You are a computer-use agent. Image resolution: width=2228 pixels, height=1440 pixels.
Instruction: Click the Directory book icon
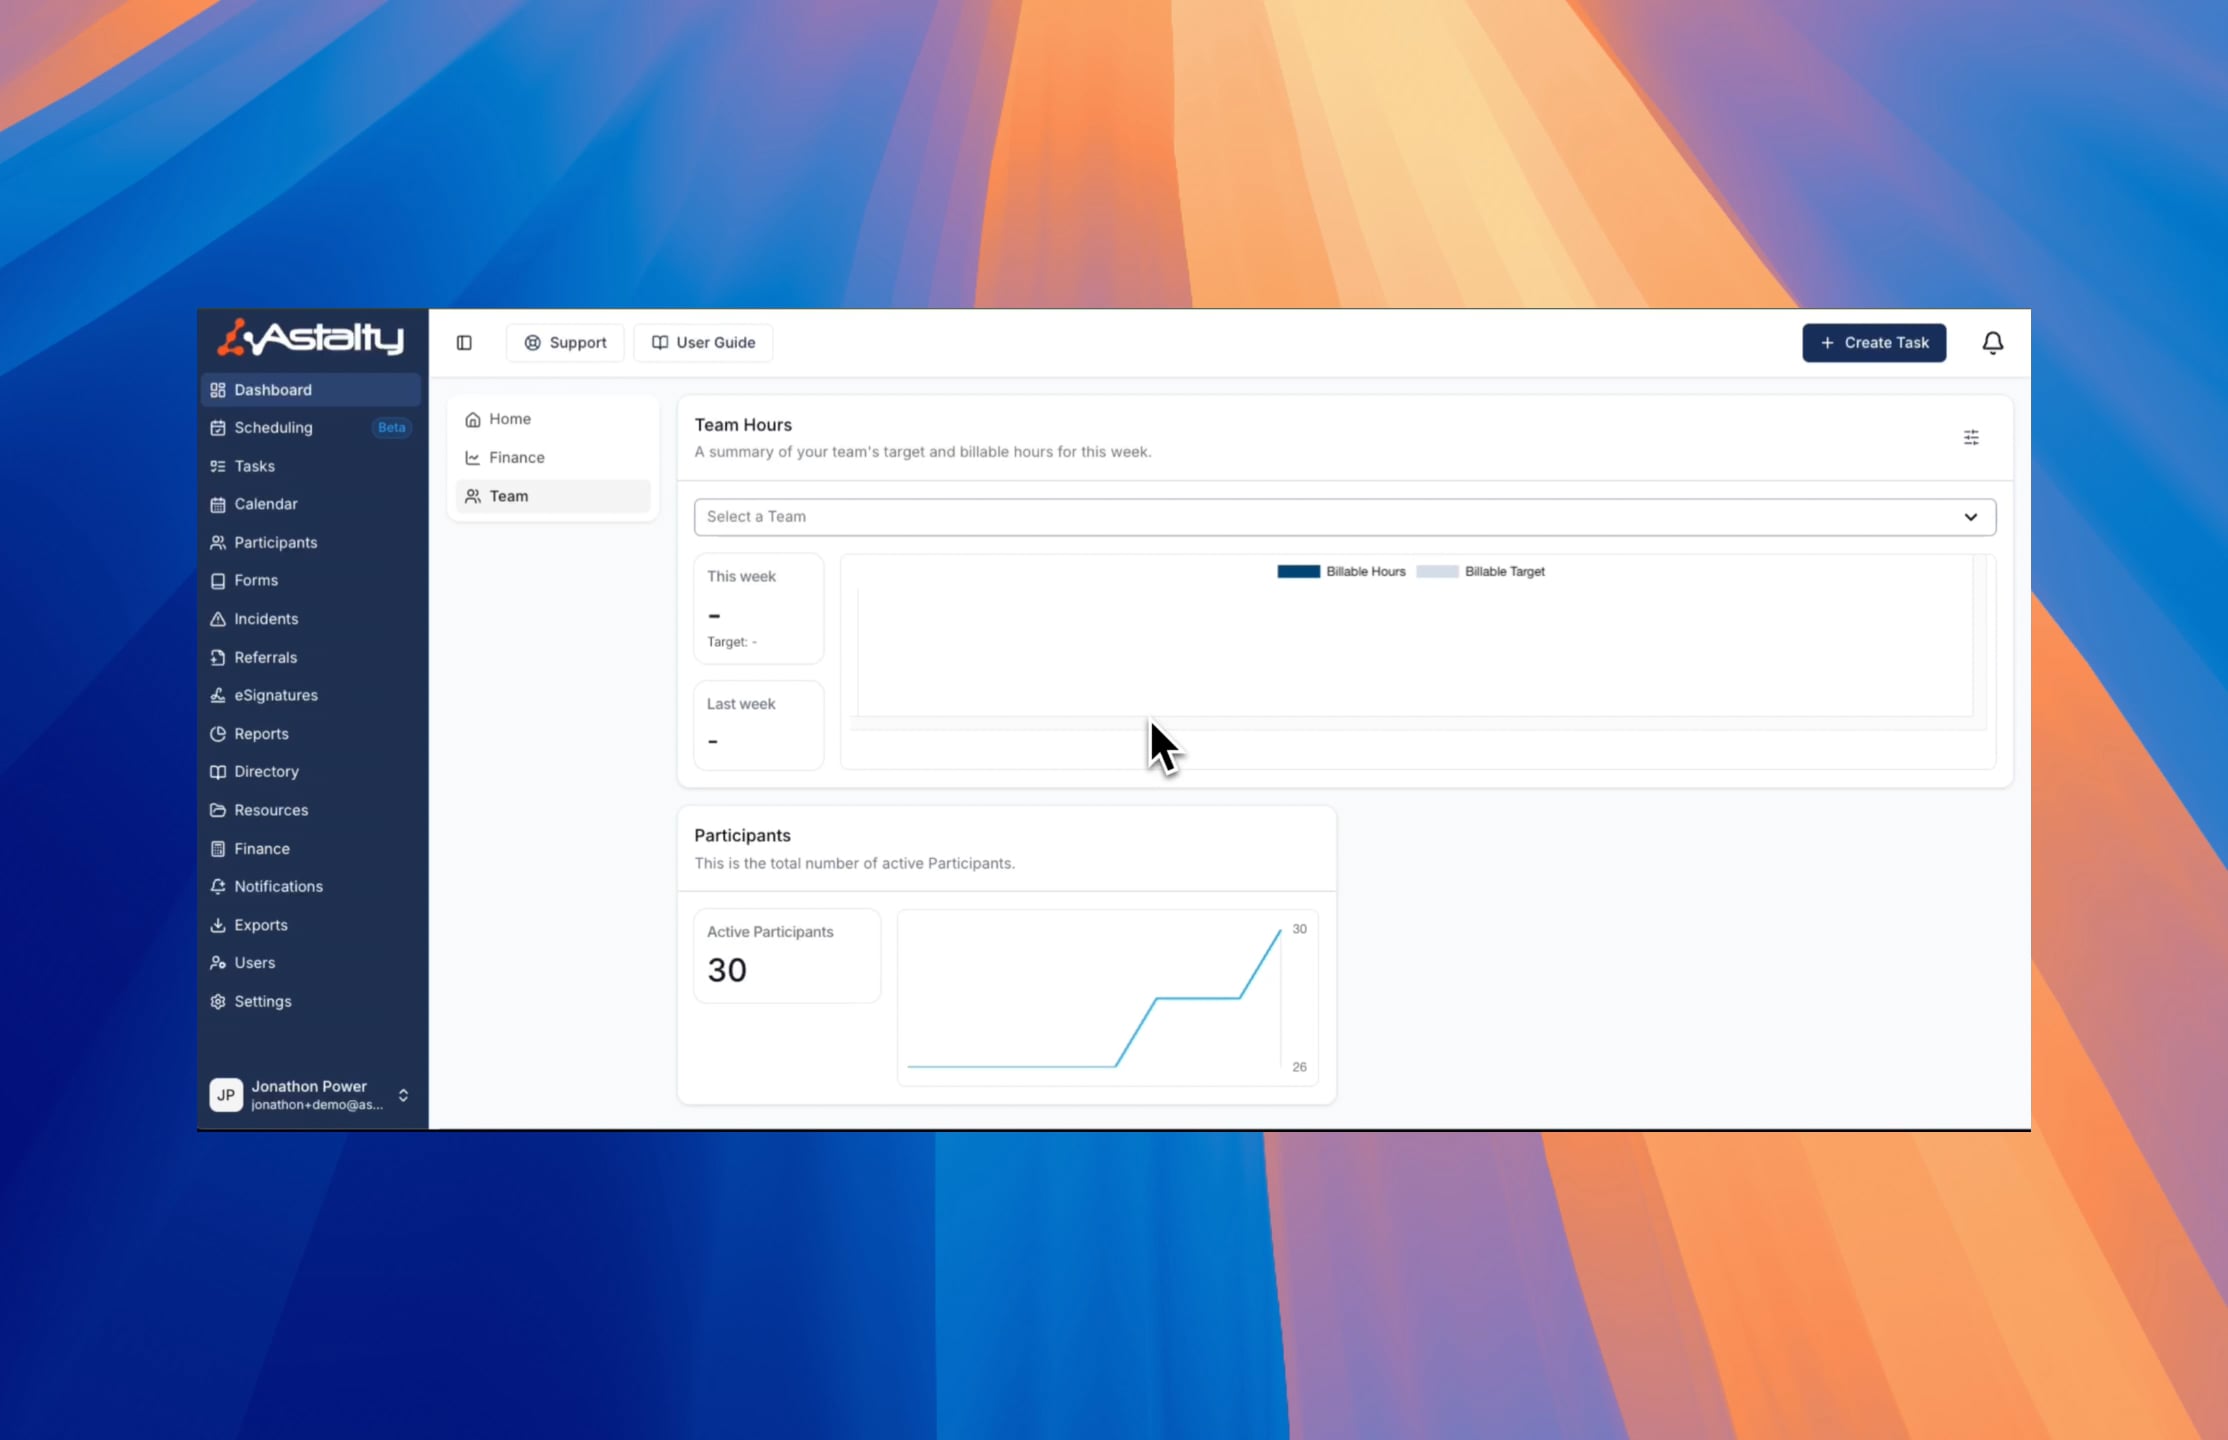point(218,772)
